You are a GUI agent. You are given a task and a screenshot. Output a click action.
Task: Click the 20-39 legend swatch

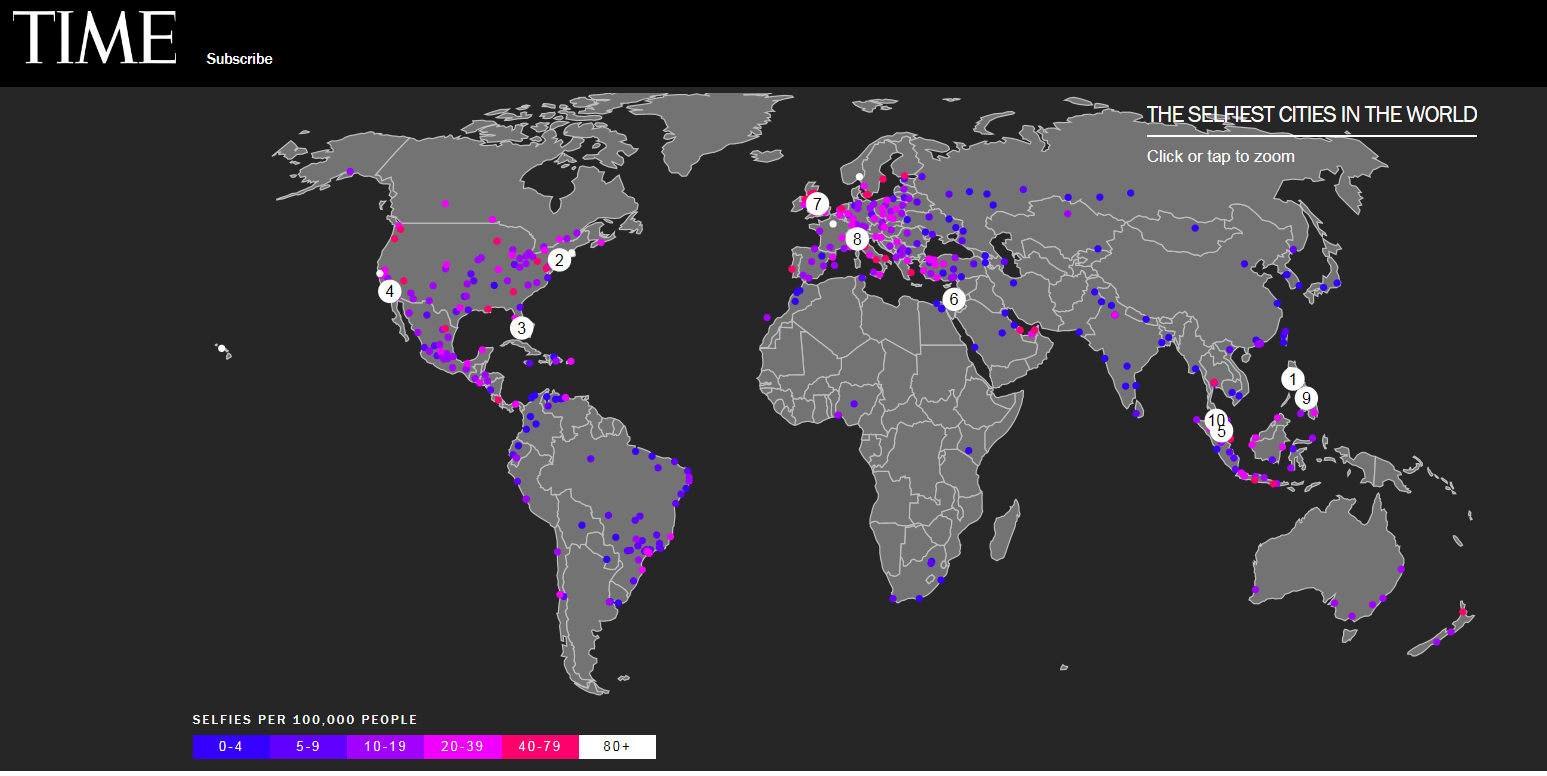coord(462,747)
